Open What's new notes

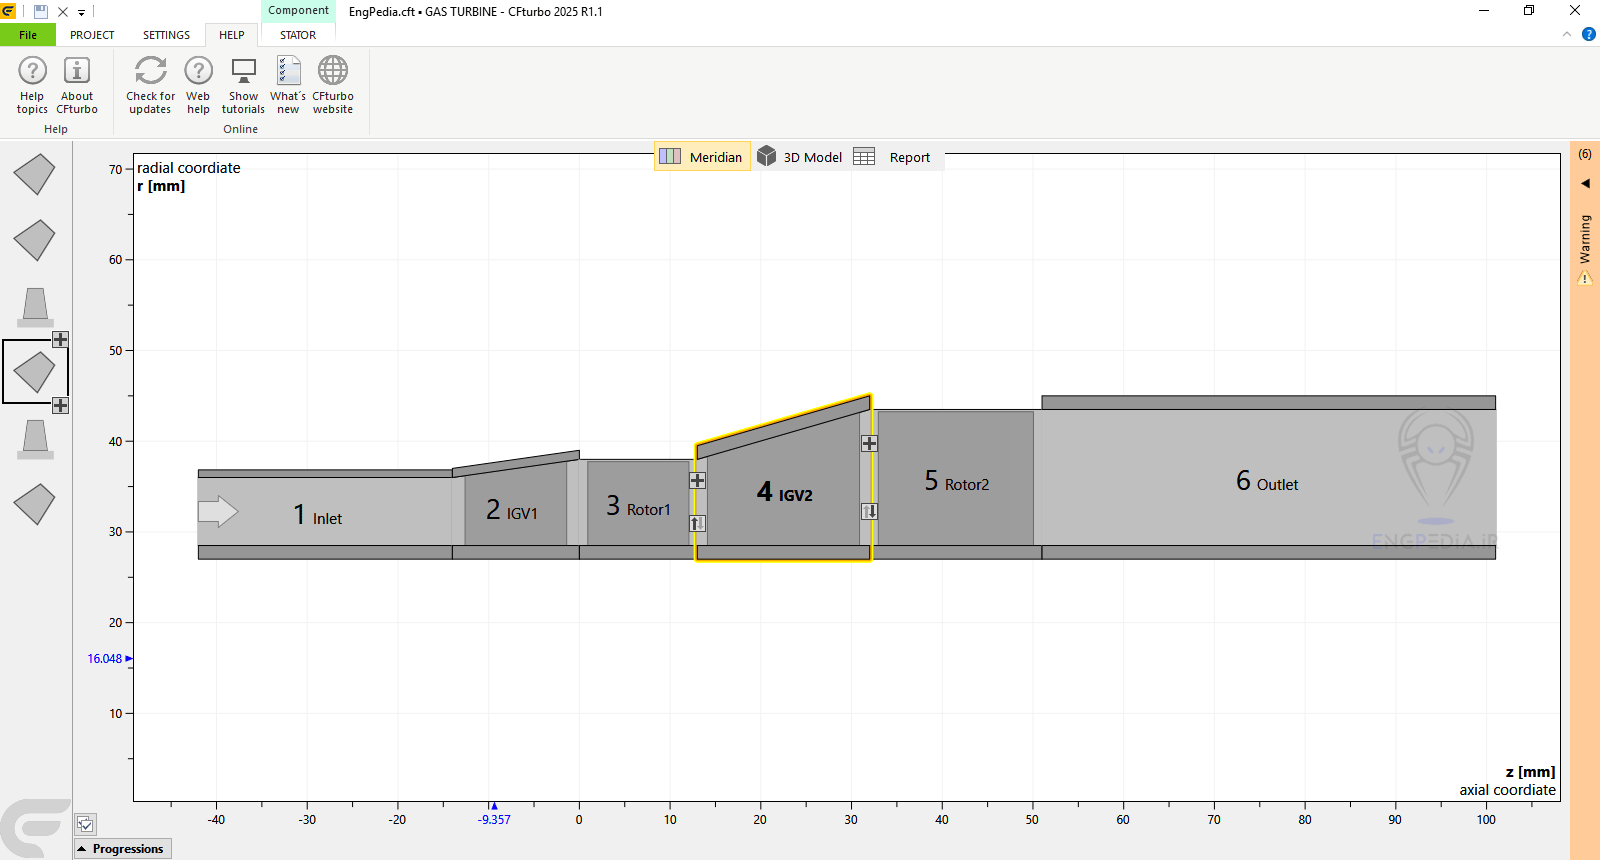[x=288, y=85]
